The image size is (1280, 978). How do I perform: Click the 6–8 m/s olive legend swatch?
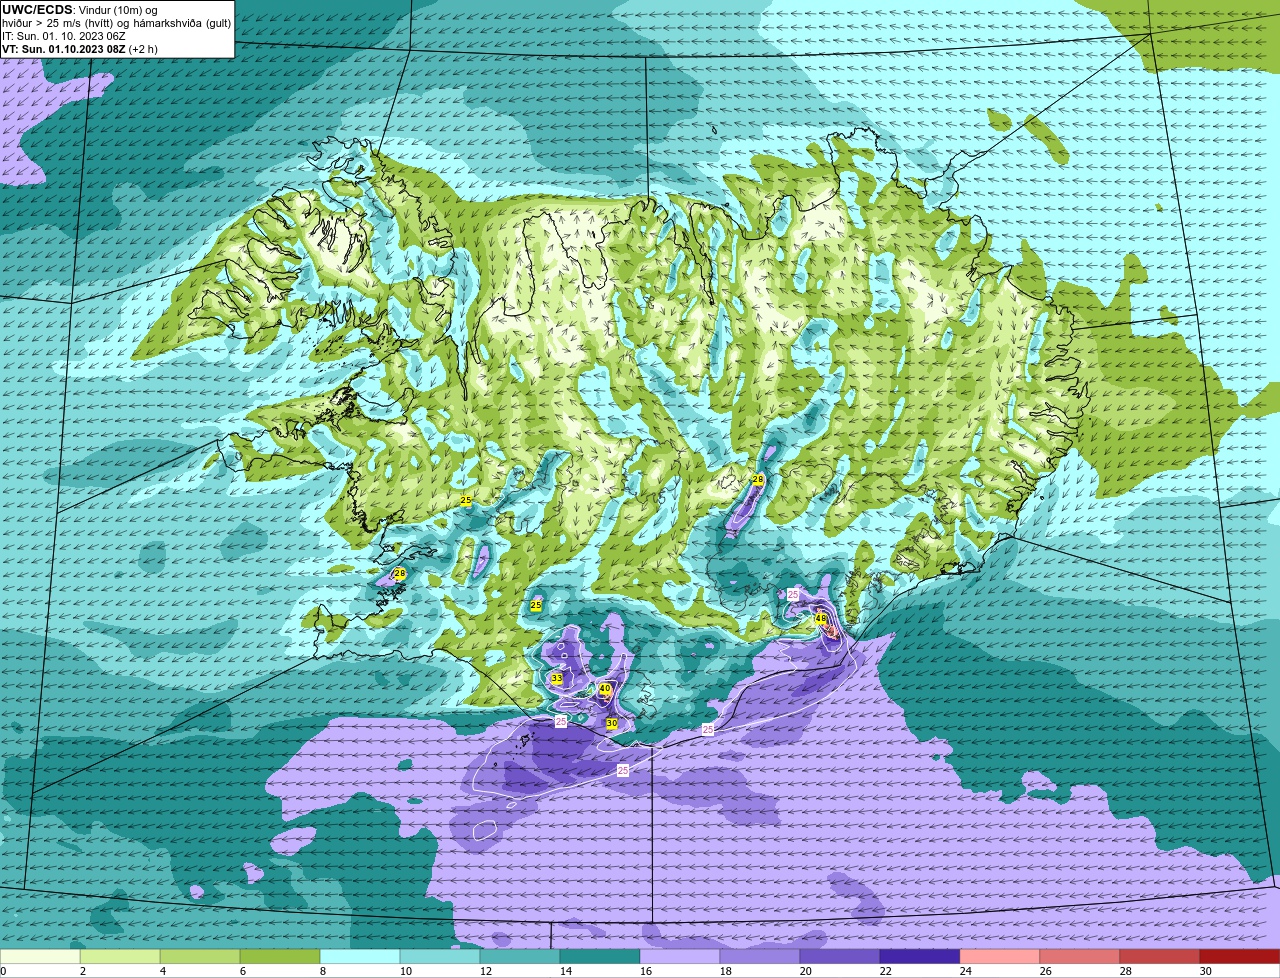pos(280,957)
